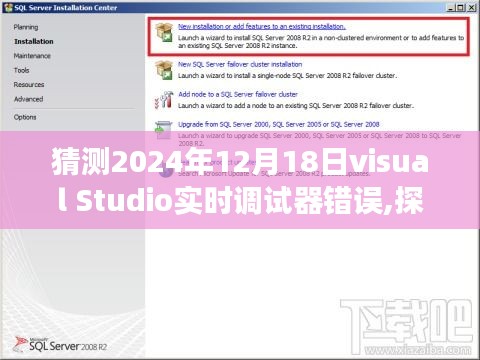Maximize the Installation Center window

pyautogui.click(x=460, y=7)
